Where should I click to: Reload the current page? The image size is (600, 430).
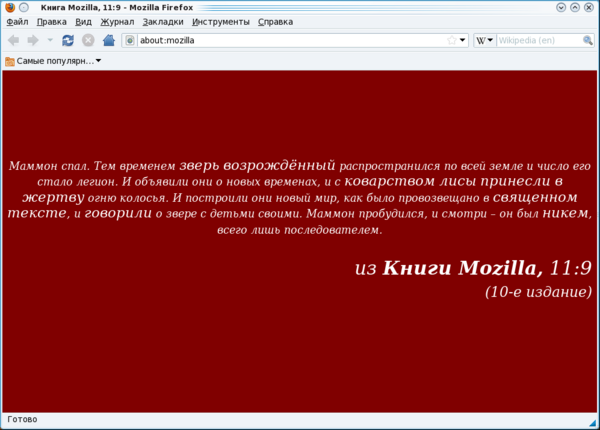(68, 41)
